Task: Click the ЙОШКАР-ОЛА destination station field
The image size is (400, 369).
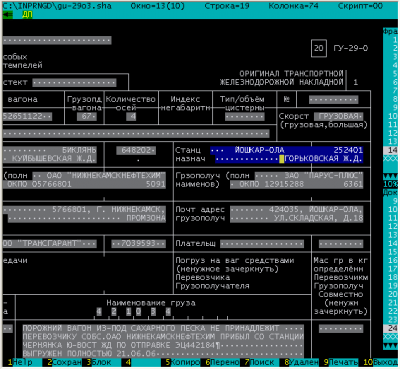Action: pos(286,150)
